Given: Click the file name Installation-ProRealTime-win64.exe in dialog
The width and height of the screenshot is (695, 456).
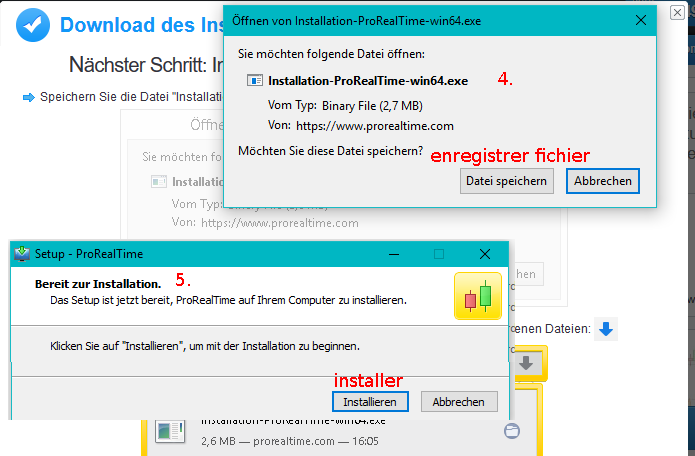Looking at the screenshot, I should [368, 81].
